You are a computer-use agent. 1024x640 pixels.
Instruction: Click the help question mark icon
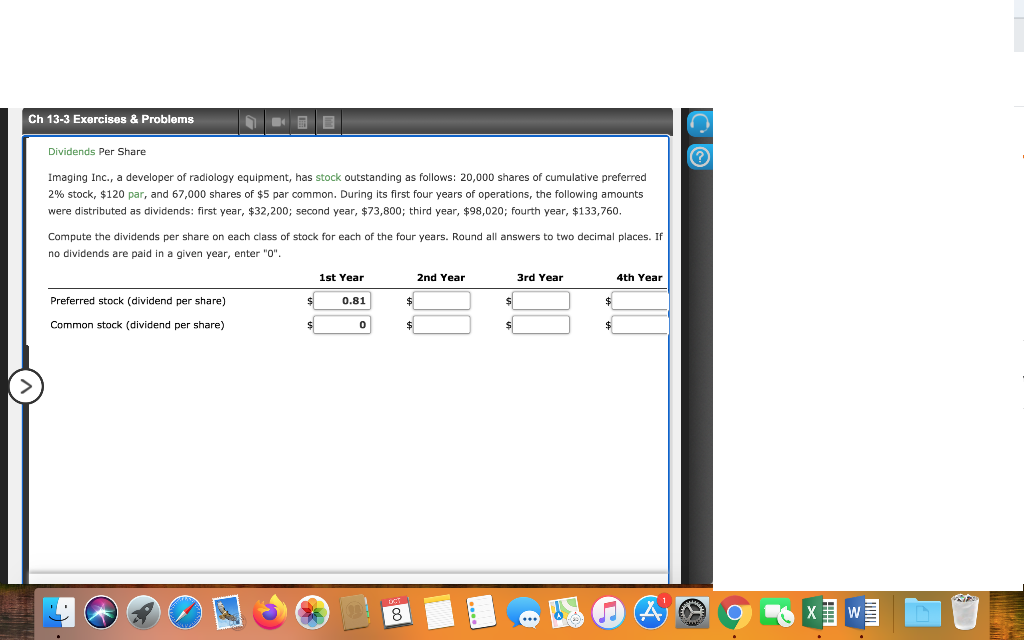(700, 157)
